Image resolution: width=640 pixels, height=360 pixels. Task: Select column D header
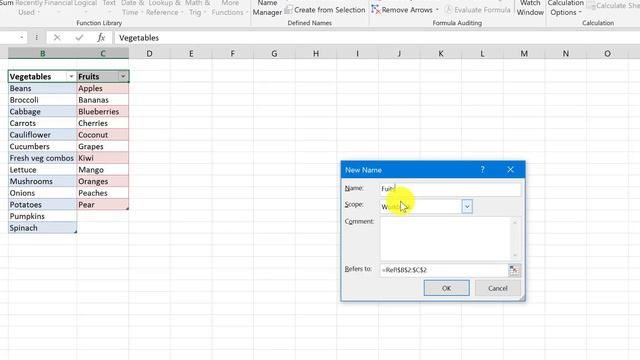149,53
